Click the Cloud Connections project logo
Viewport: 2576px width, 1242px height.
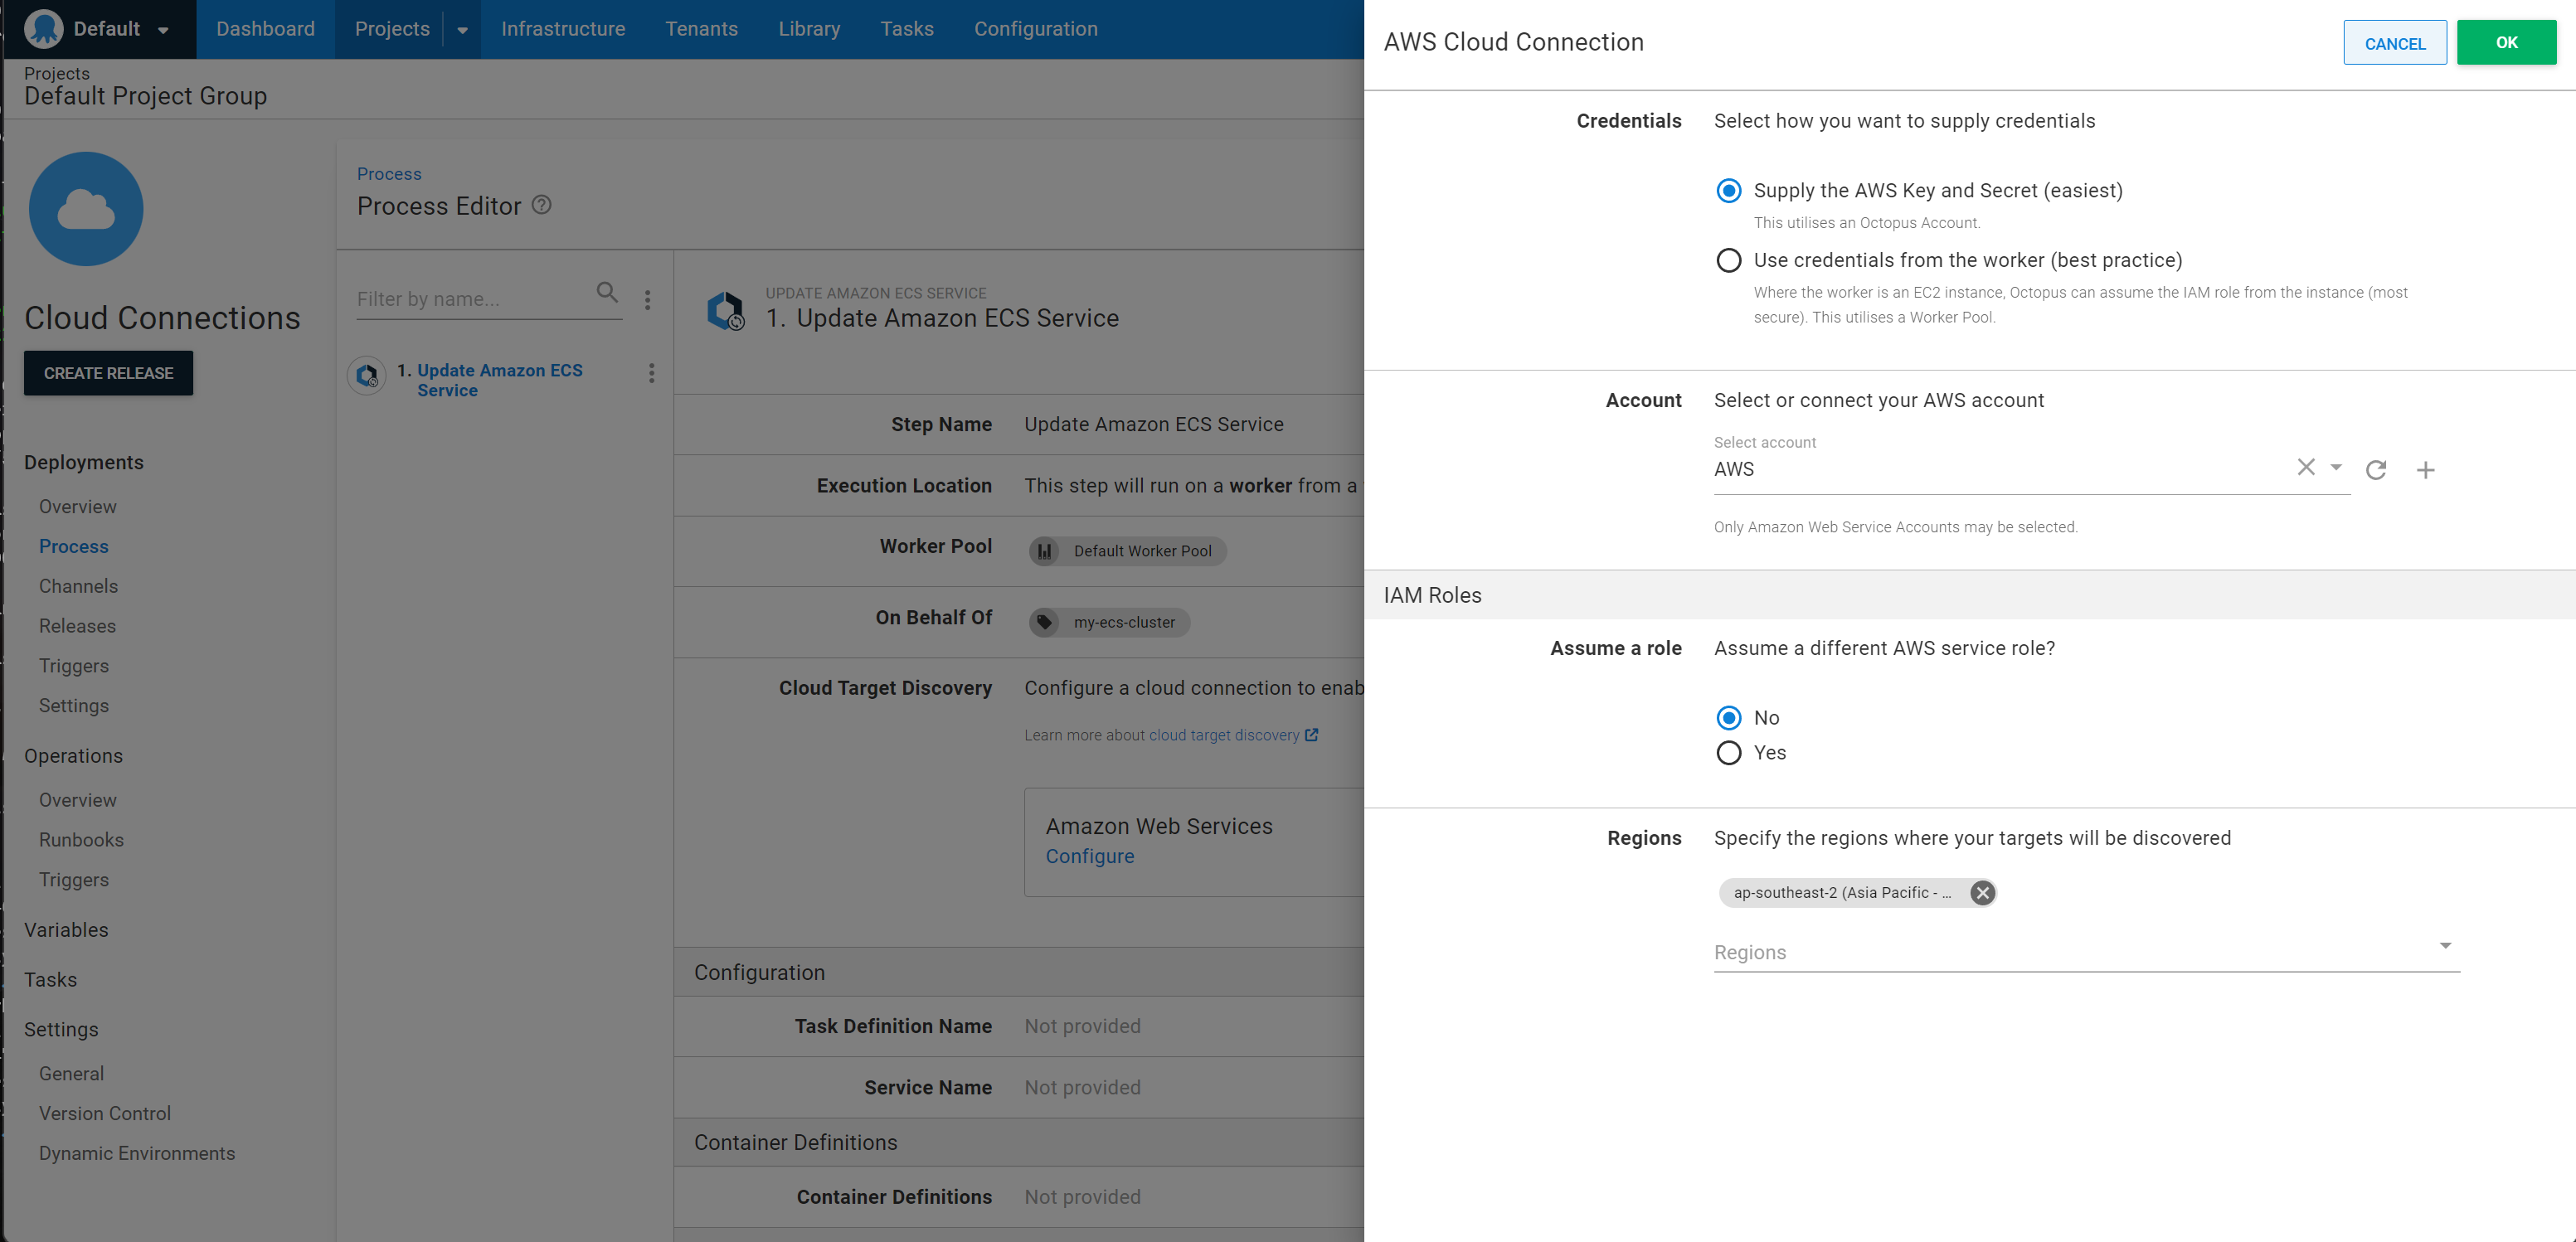point(86,209)
